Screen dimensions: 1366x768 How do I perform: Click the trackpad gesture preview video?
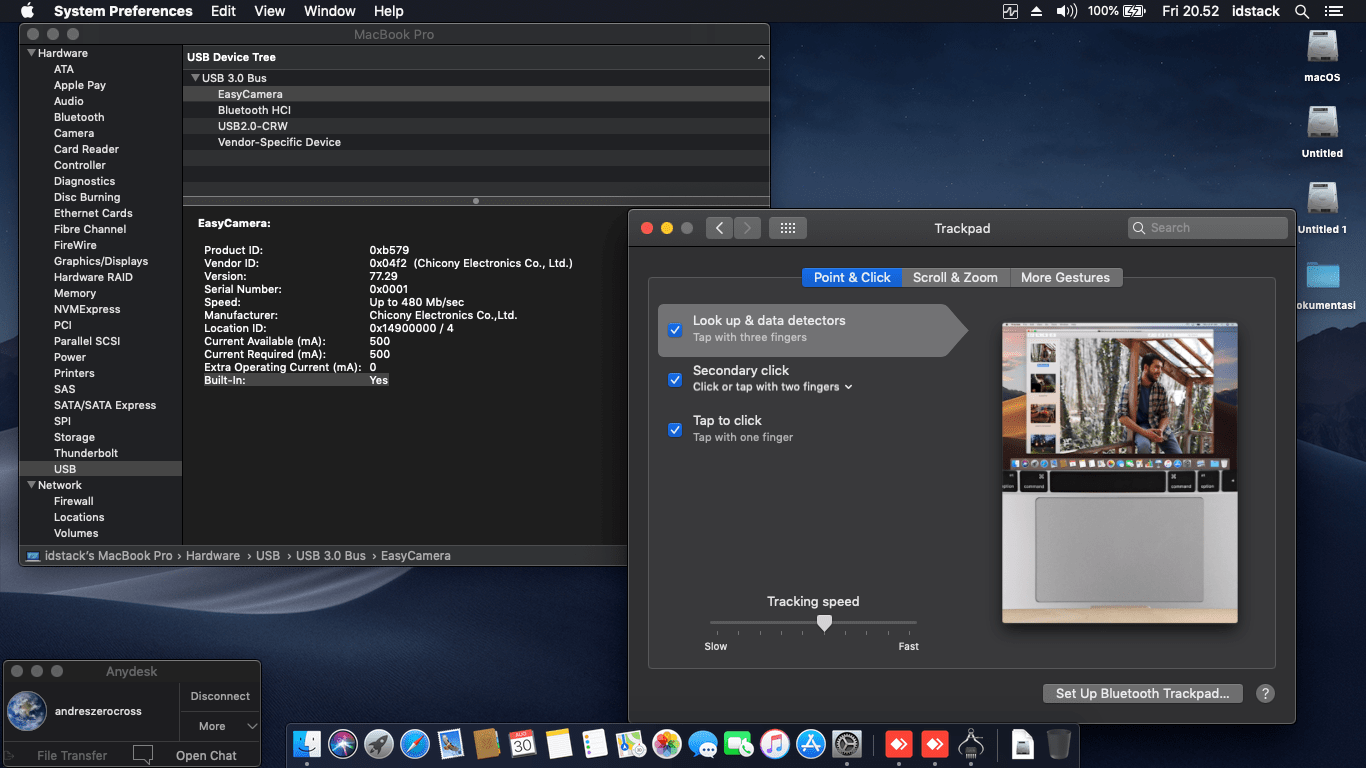[x=1120, y=472]
